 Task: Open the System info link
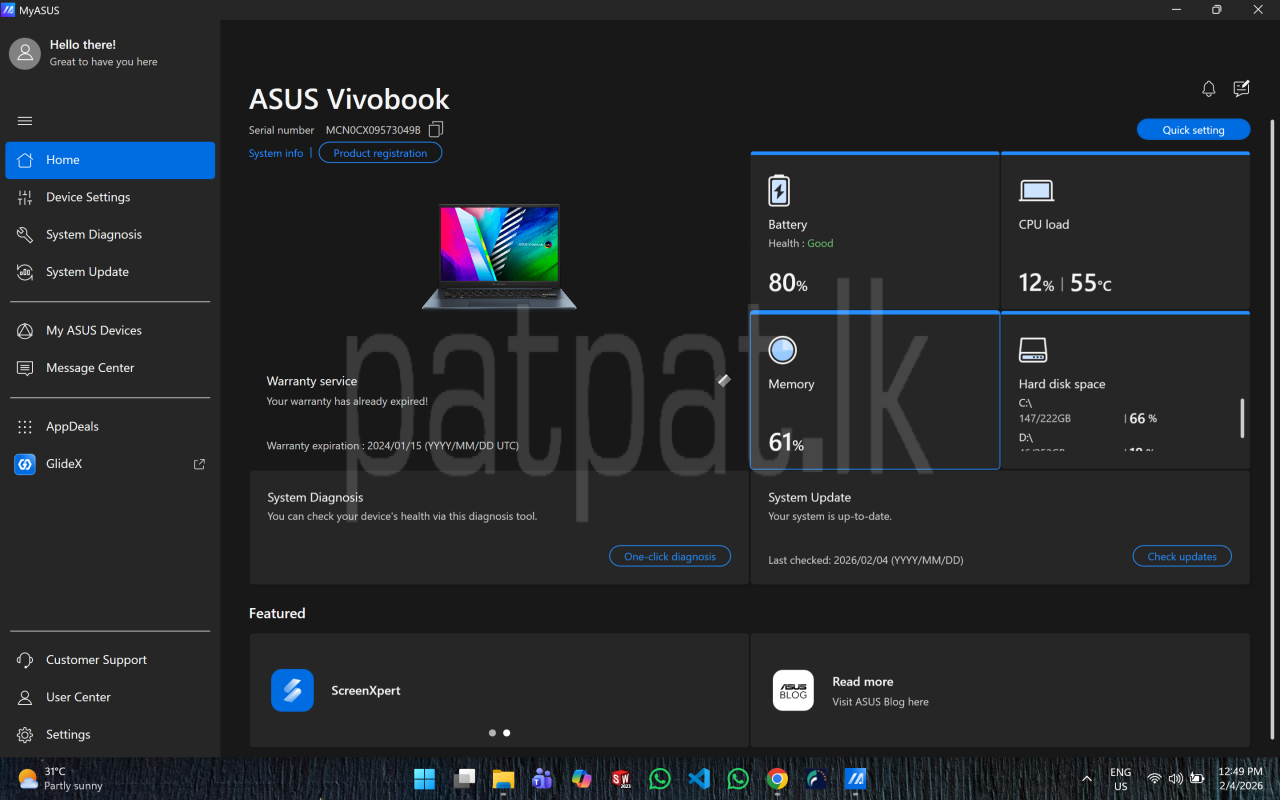coord(276,153)
